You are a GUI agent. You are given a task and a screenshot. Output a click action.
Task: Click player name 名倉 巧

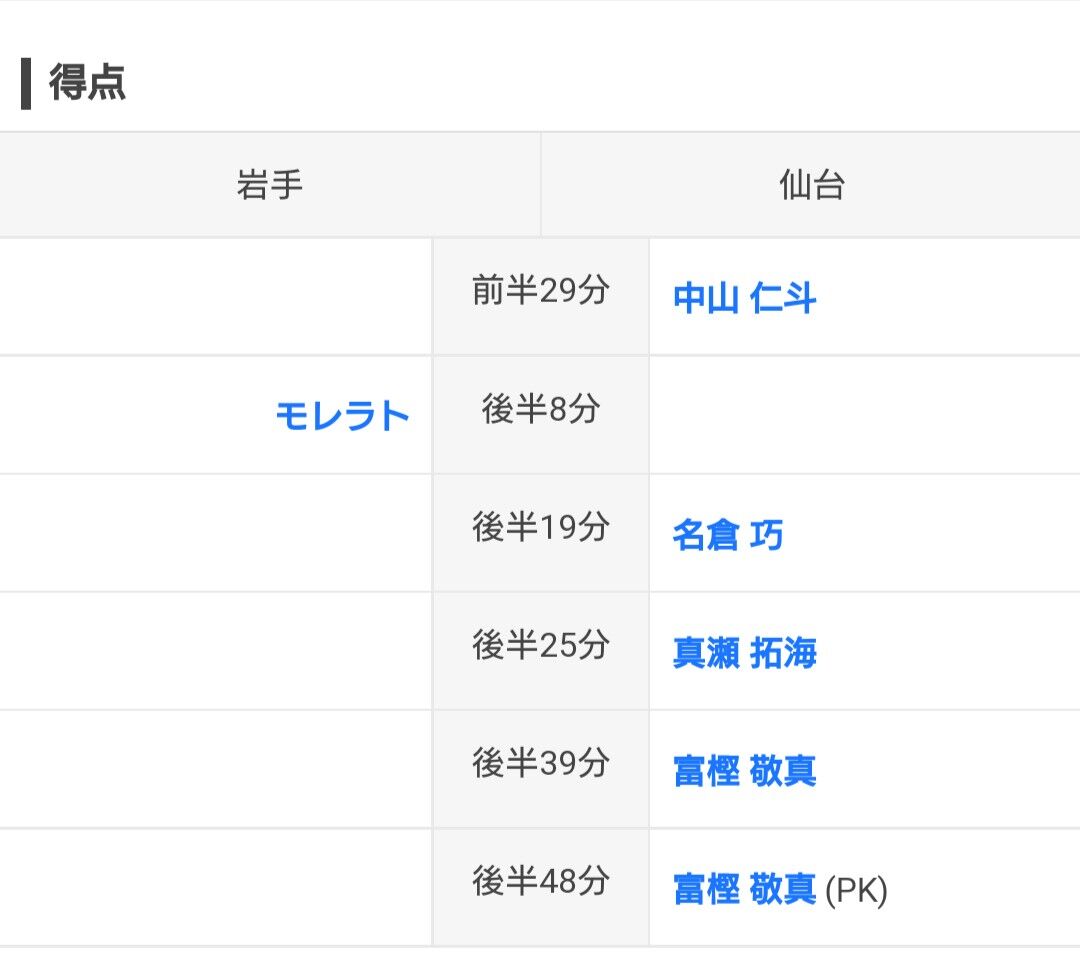pyautogui.click(x=727, y=535)
